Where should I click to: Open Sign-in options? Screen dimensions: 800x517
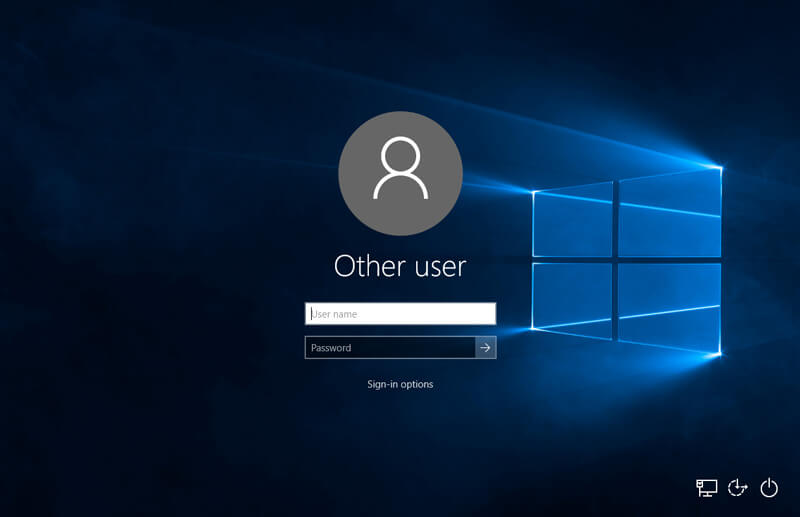(x=400, y=384)
